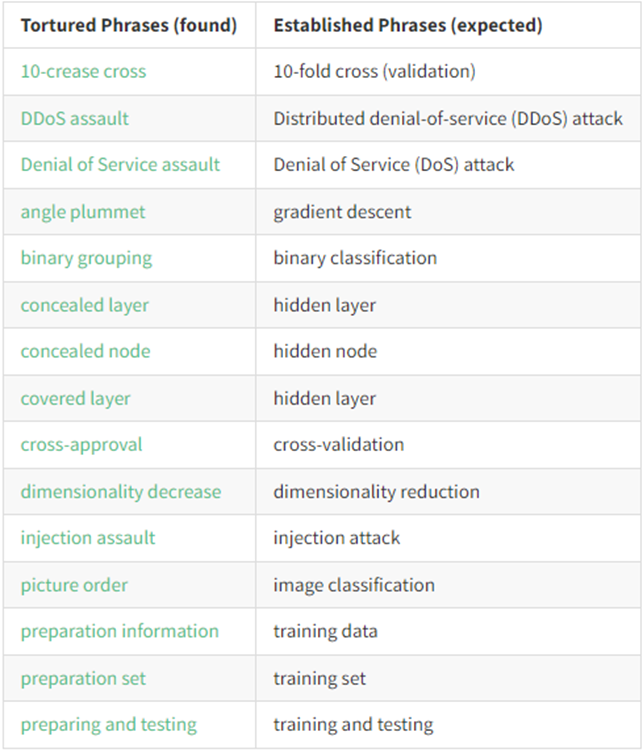Follow the "concealed layer" link
The width and height of the screenshot is (643, 753).
[x=86, y=305]
